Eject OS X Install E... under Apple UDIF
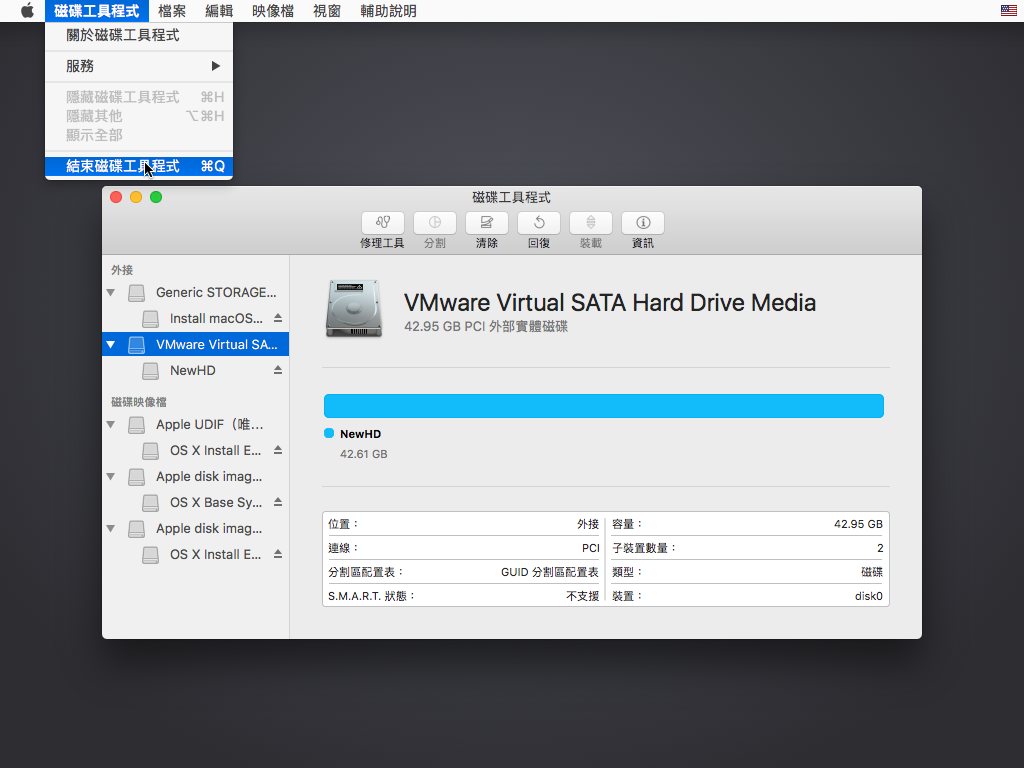The image size is (1024, 768). click(278, 450)
